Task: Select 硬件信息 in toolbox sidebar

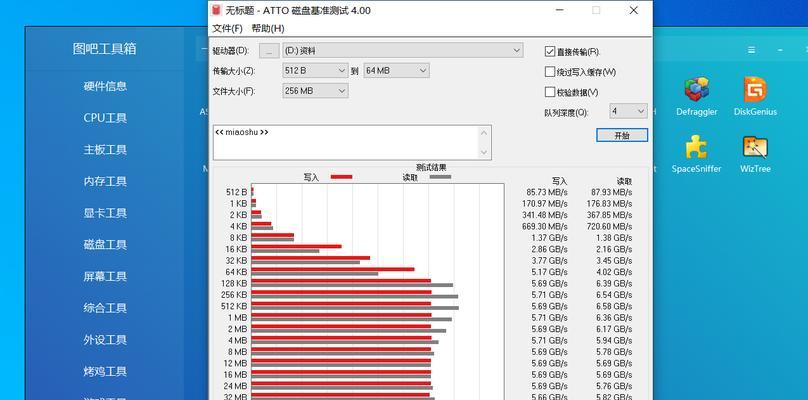Action: [x=105, y=86]
